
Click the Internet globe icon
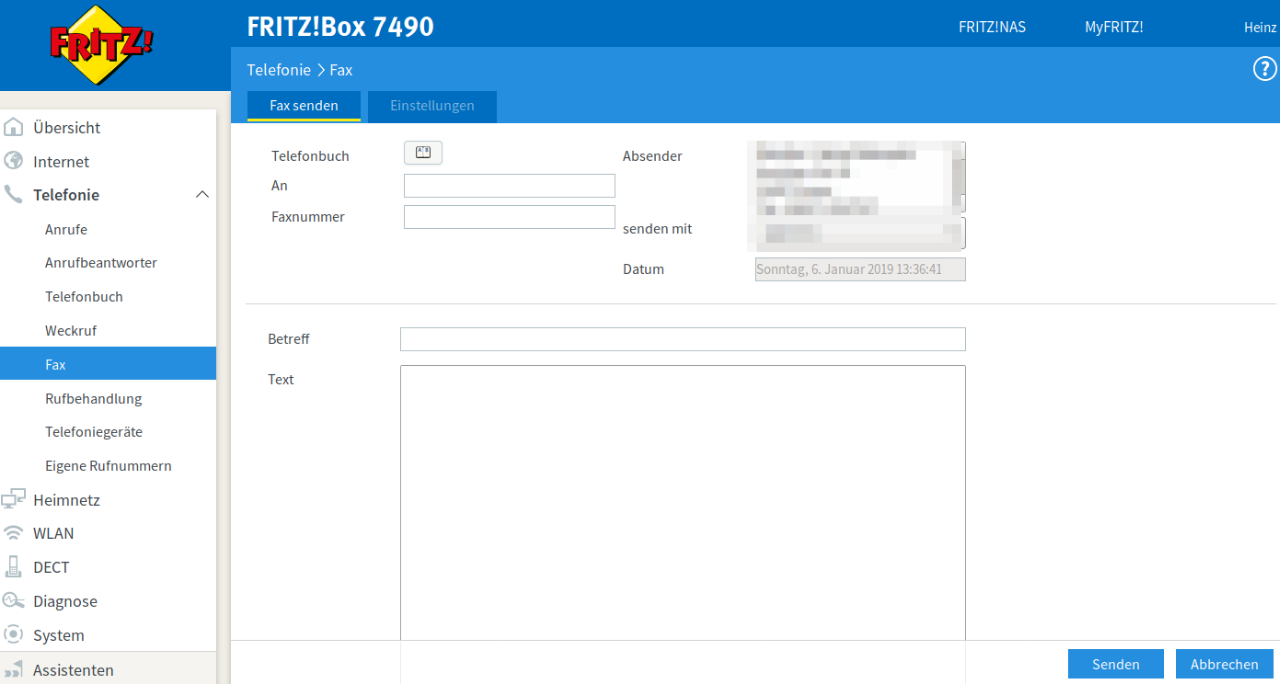13,161
